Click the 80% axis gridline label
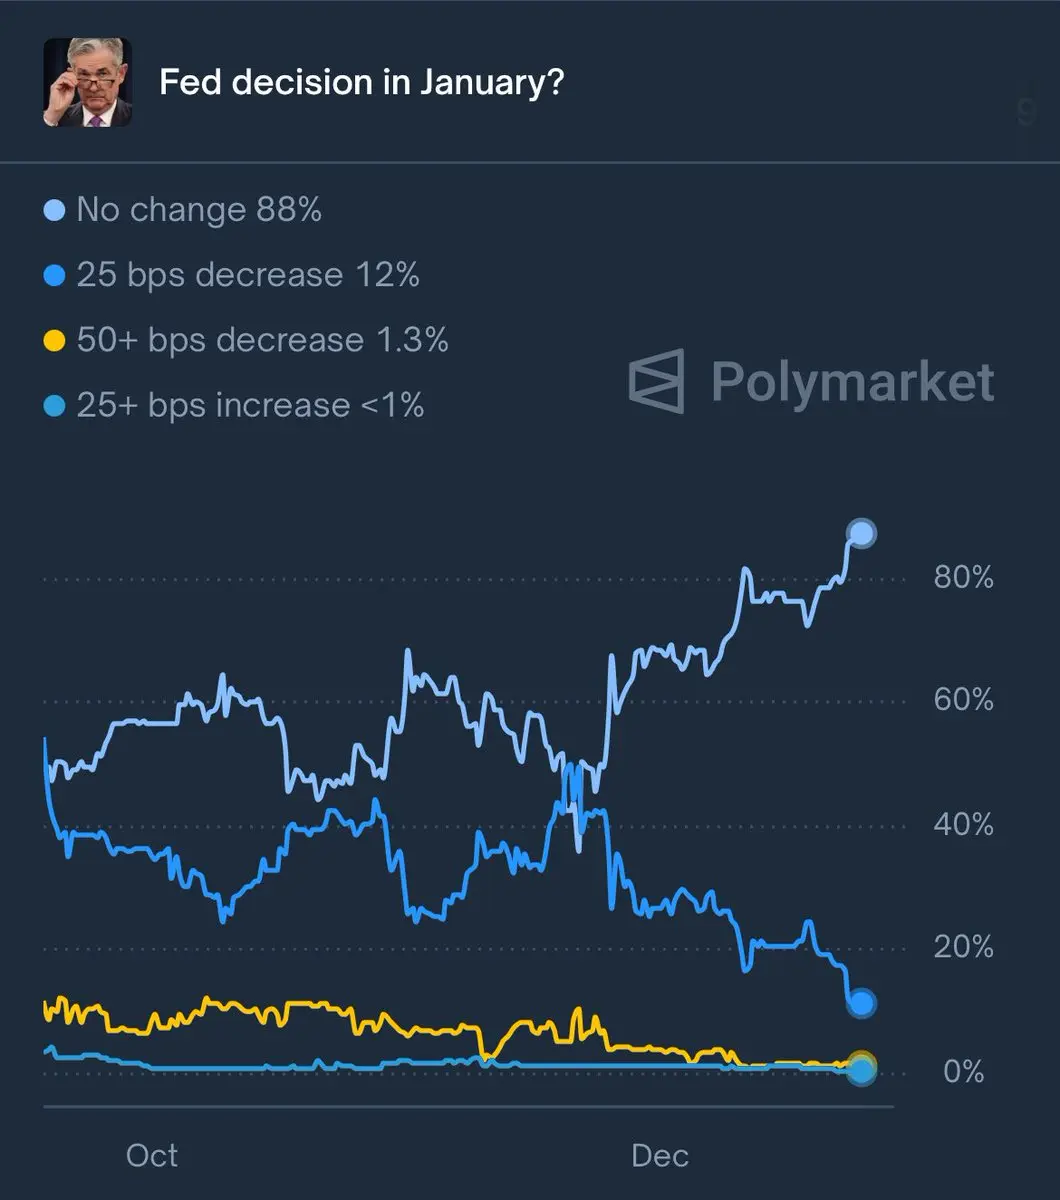This screenshot has width=1060, height=1200. 964,578
